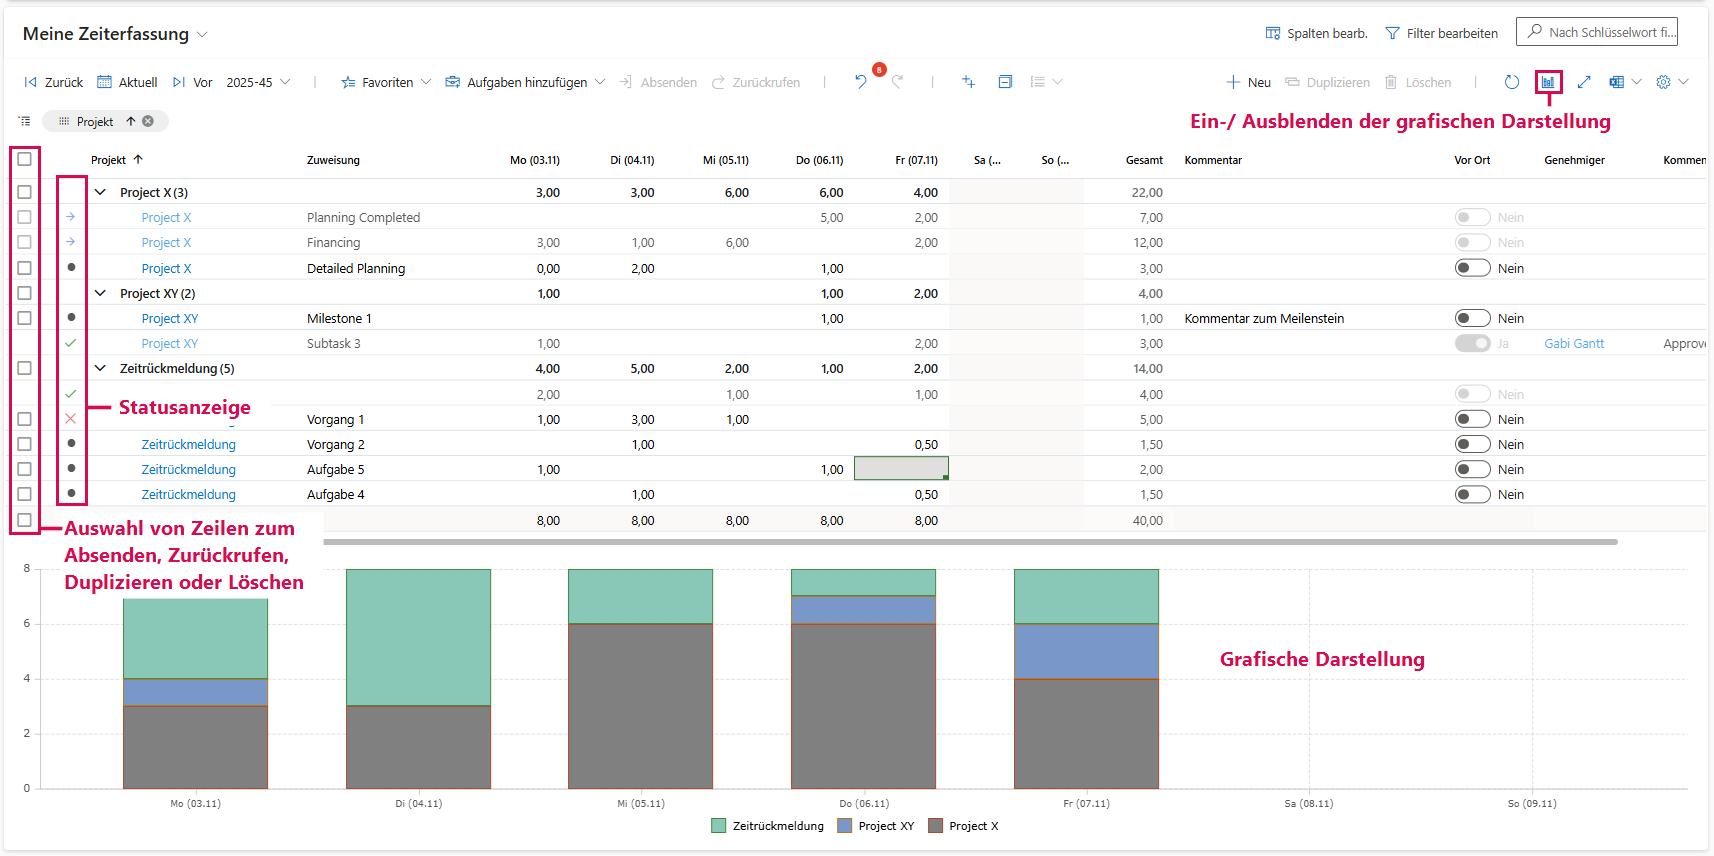
Task: Open the settings gear icon
Action: pyautogui.click(x=1663, y=82)
